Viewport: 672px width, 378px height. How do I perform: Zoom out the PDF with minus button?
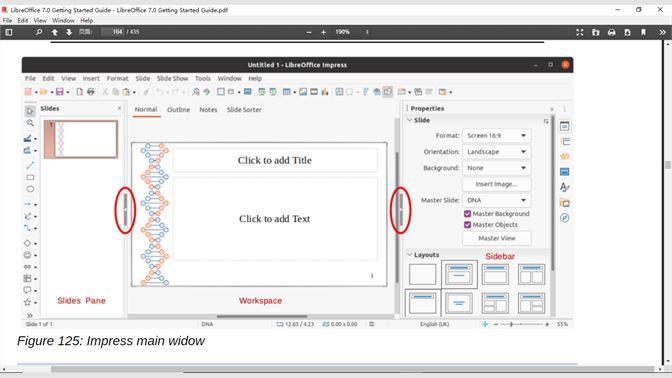point(309,32)
